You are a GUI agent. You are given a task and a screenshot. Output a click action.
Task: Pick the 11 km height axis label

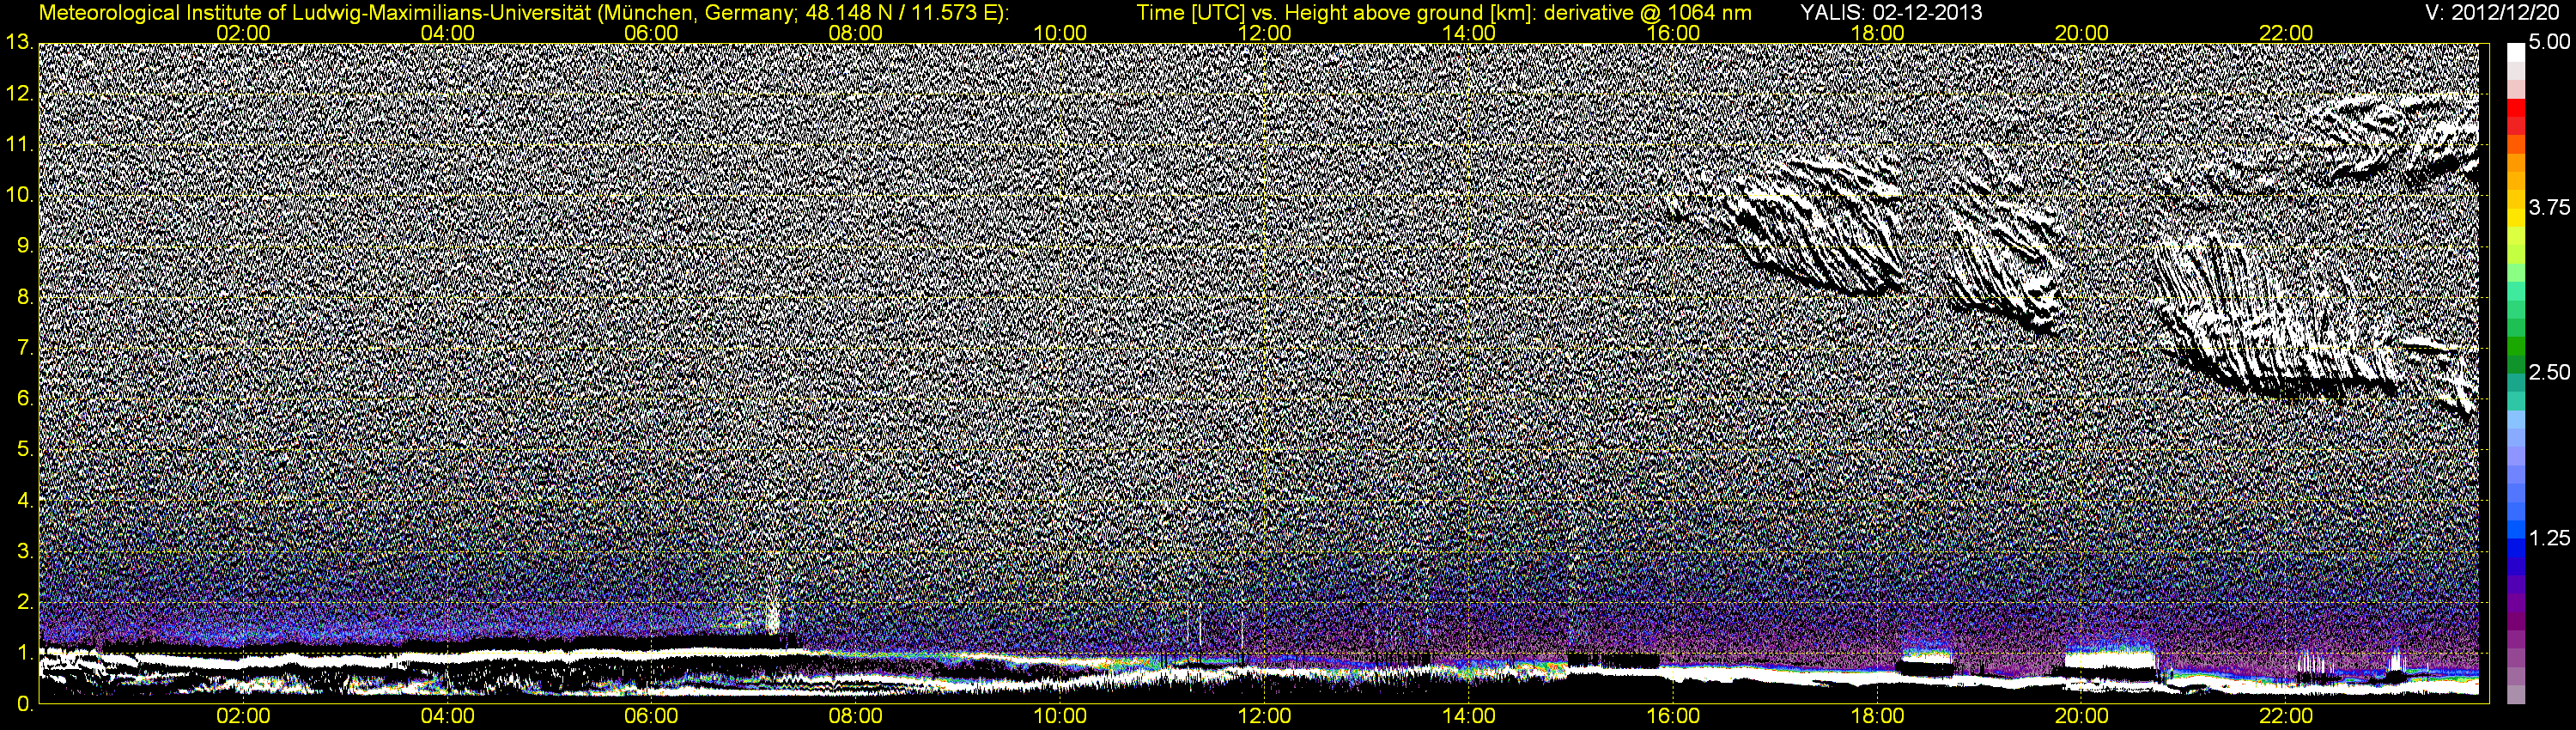[x=18, y=144]
